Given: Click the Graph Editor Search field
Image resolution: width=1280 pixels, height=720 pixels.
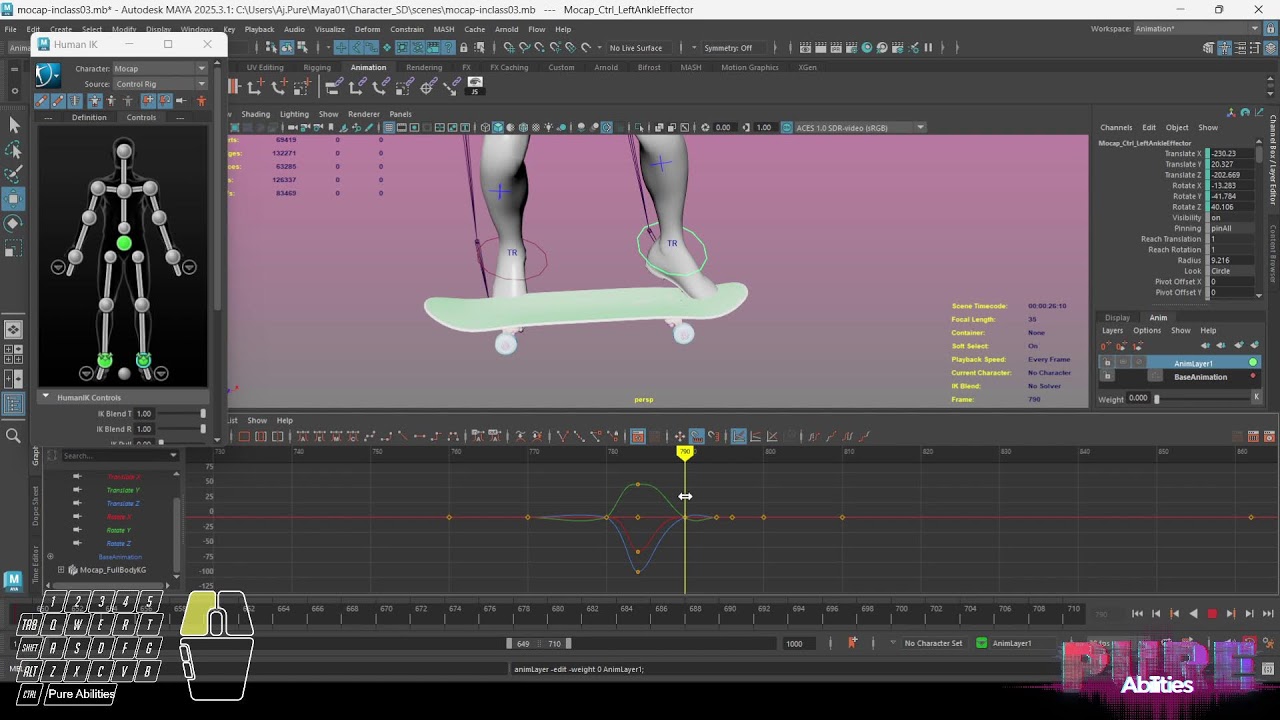Looking at the screenshot, I should tap(118, 455).
